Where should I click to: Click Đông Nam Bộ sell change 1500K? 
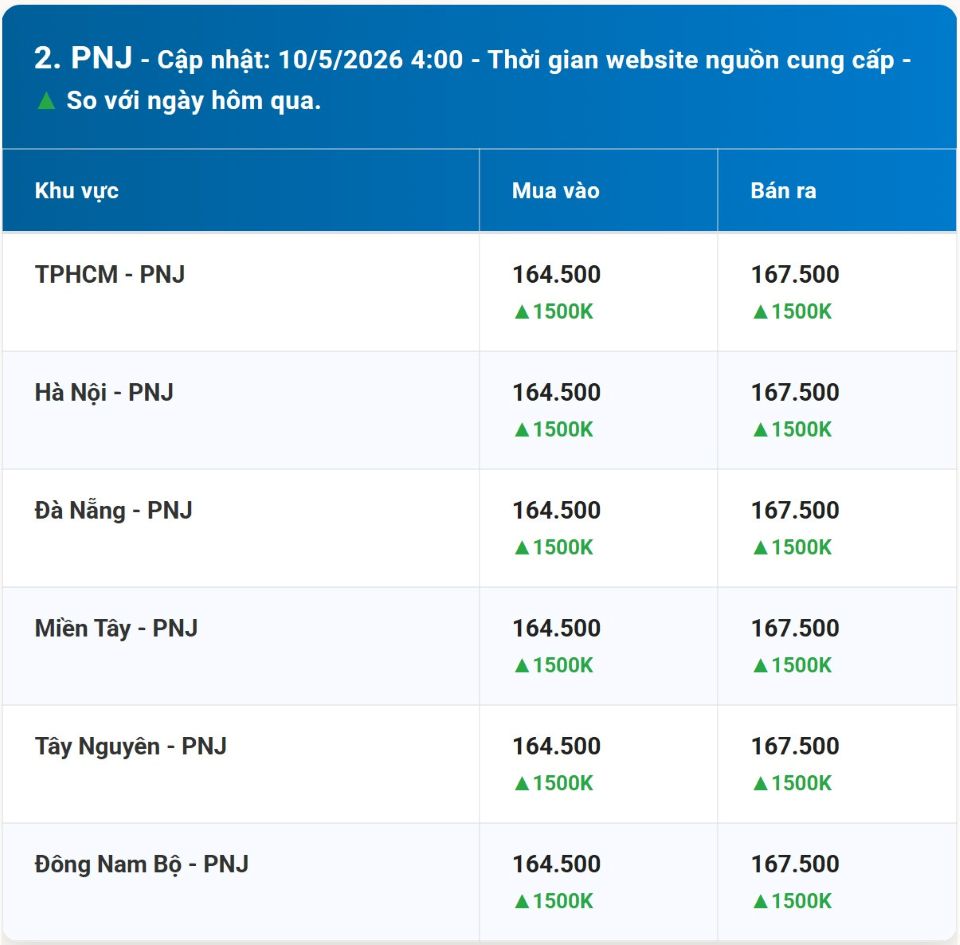tap(792, 901)
